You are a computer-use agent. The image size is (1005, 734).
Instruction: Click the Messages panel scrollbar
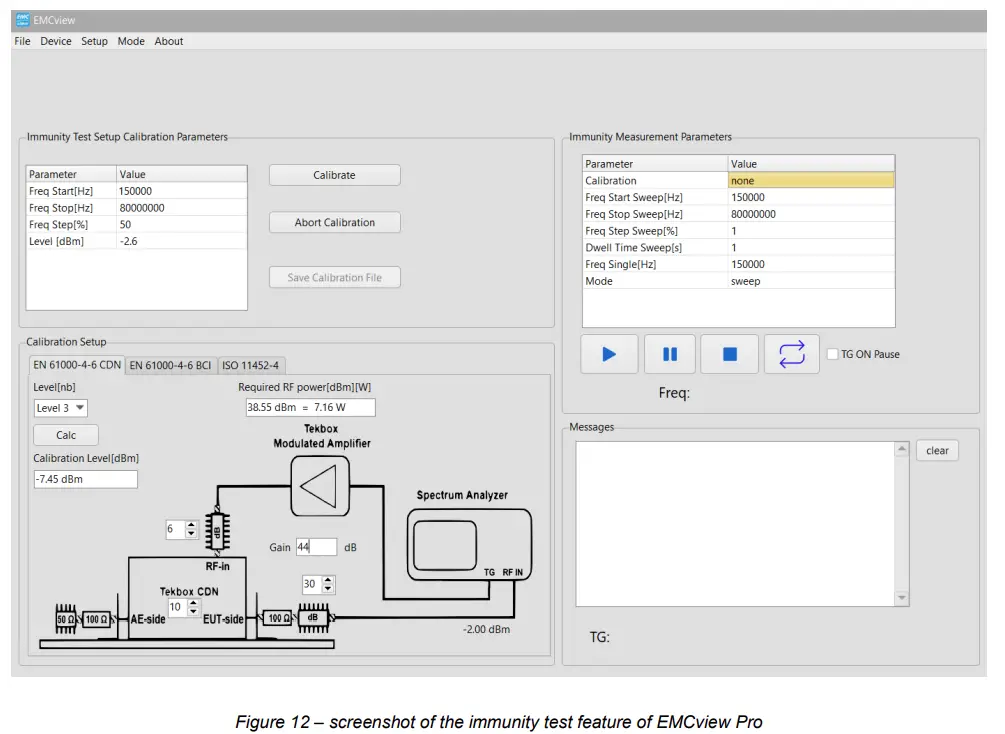coord(901,520)
